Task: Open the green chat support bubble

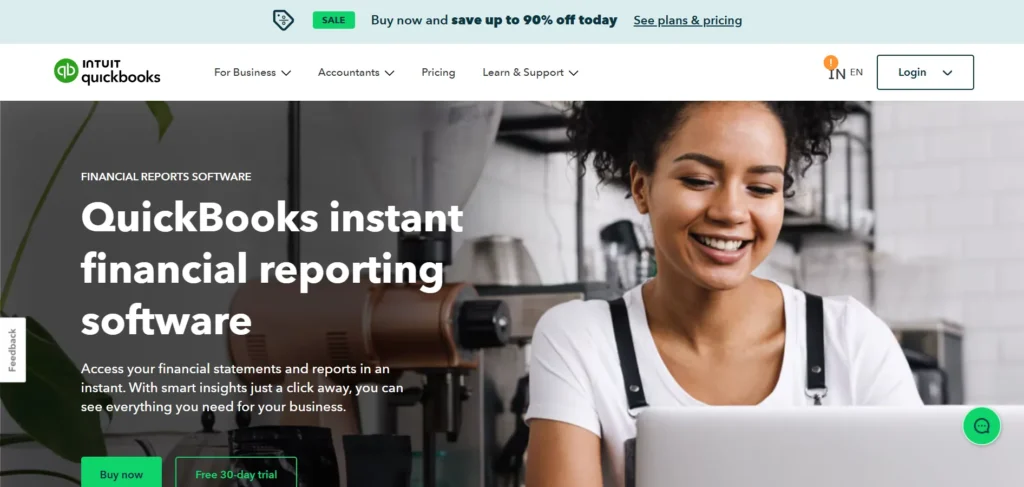Action: point(982,426)
